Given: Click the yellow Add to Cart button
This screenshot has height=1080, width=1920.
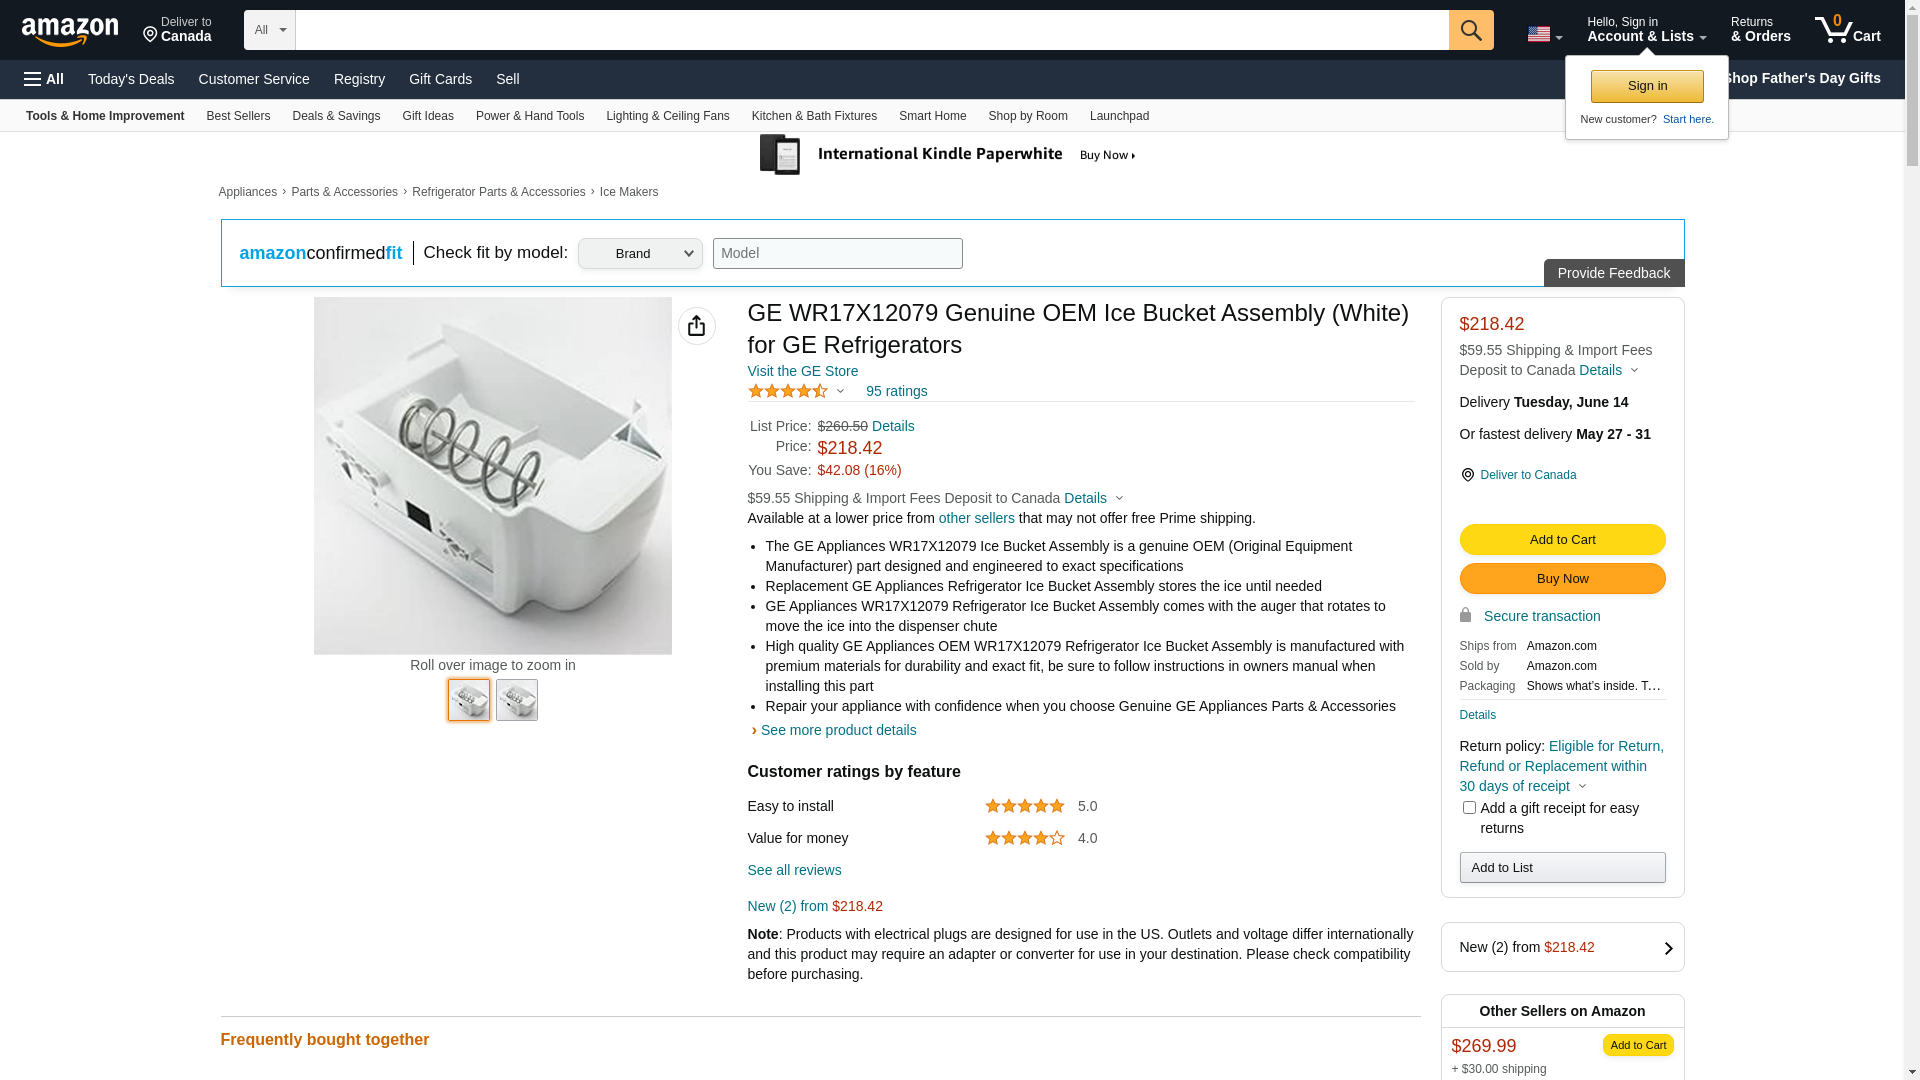Looking at the screenshot, I should [1562, 540].
